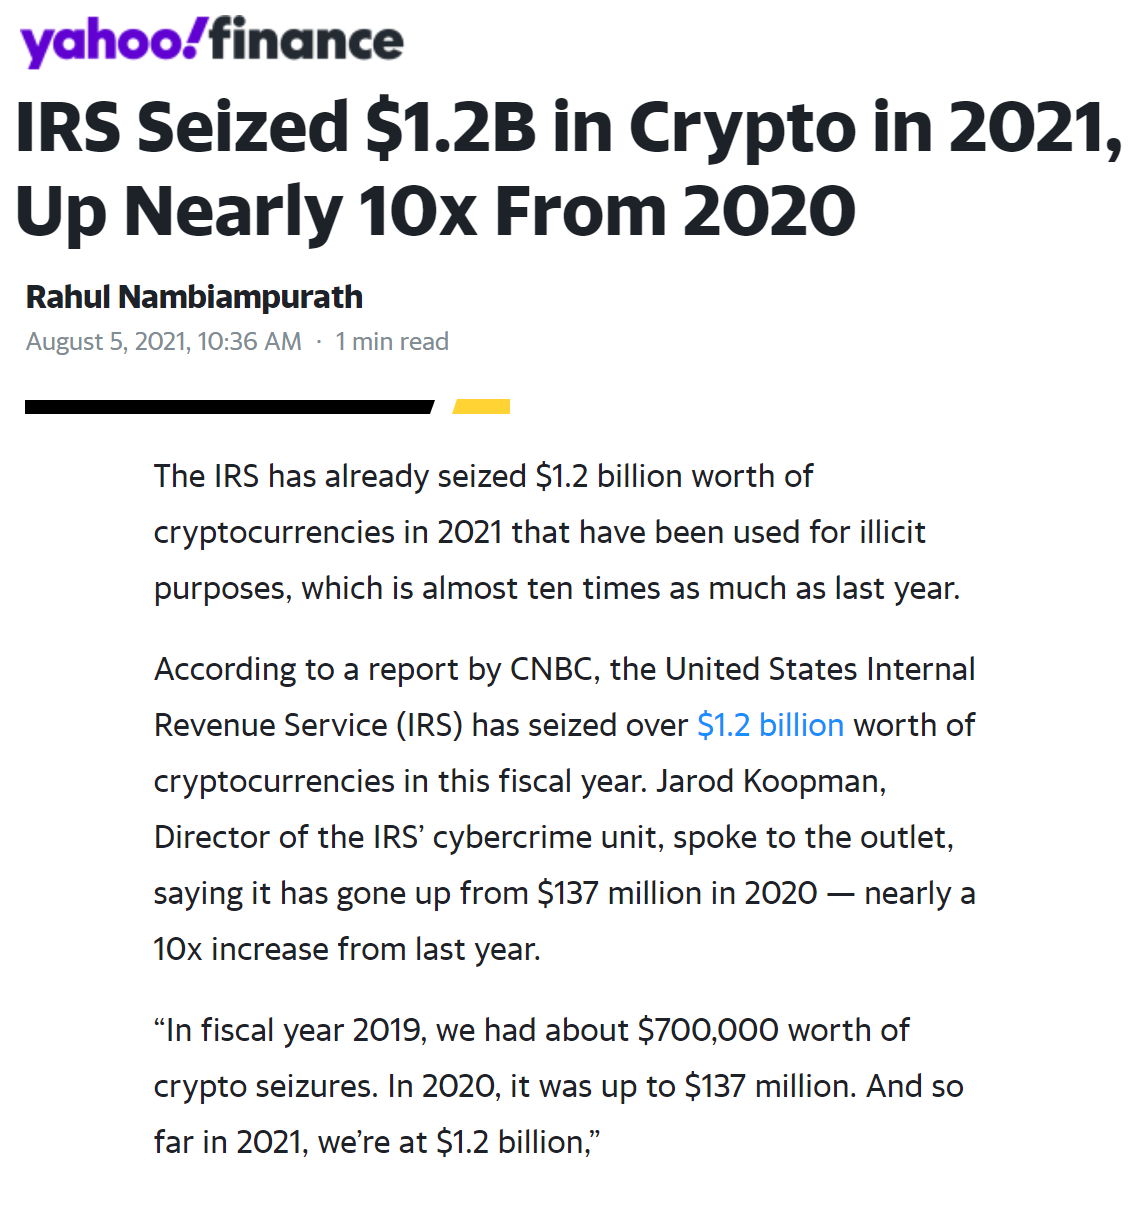1140x1206 pixels.
Task: Click "10x increase from last year" text
Action: pos(347,949)
